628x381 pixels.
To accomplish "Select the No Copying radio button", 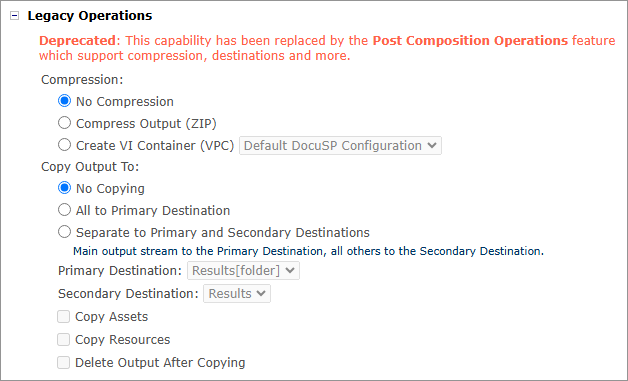I will click(x=64, y=188).
